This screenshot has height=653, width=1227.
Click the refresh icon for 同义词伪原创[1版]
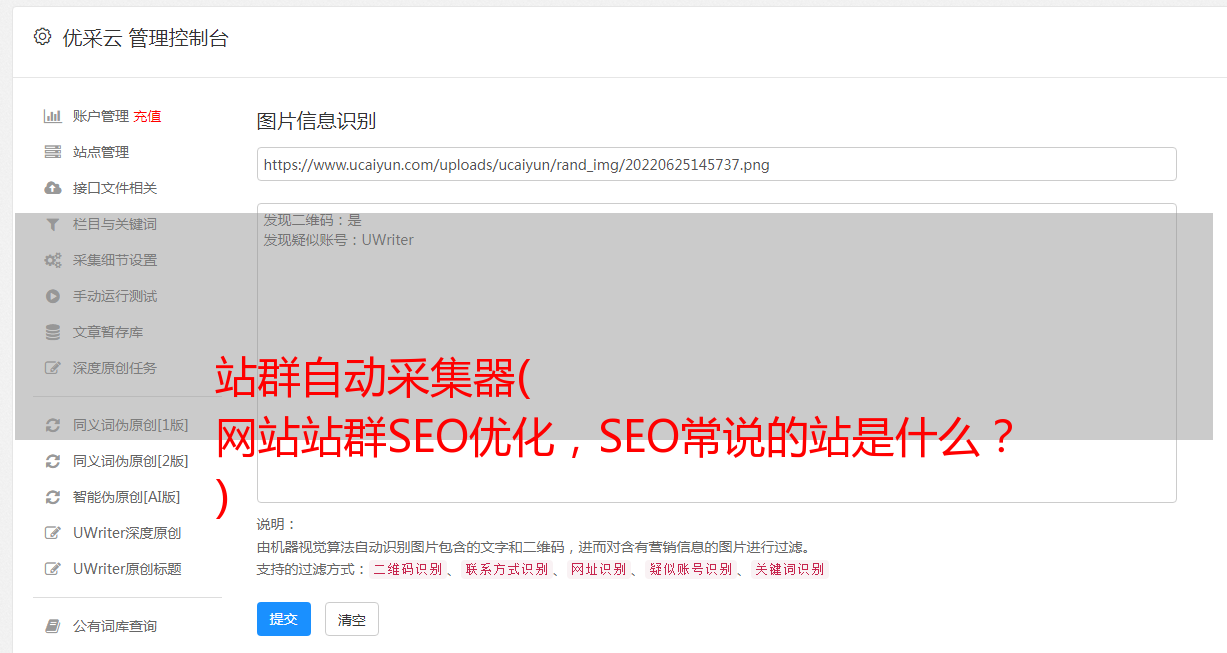pos(53,425)
